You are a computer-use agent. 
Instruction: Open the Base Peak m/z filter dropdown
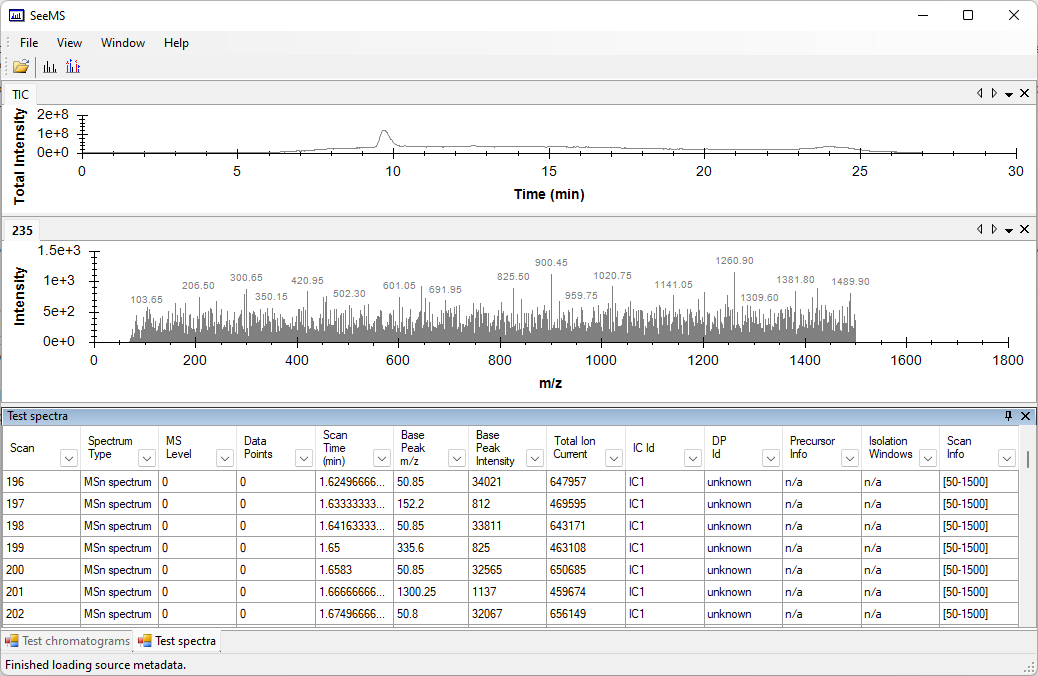point(457,458)
